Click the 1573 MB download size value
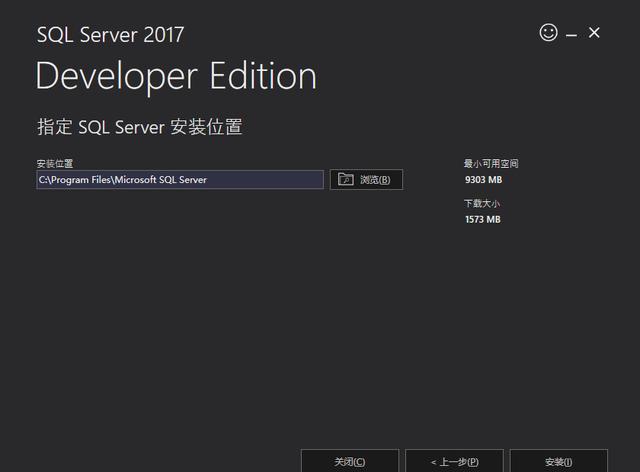The image size is (640, 472). point(482,219)
